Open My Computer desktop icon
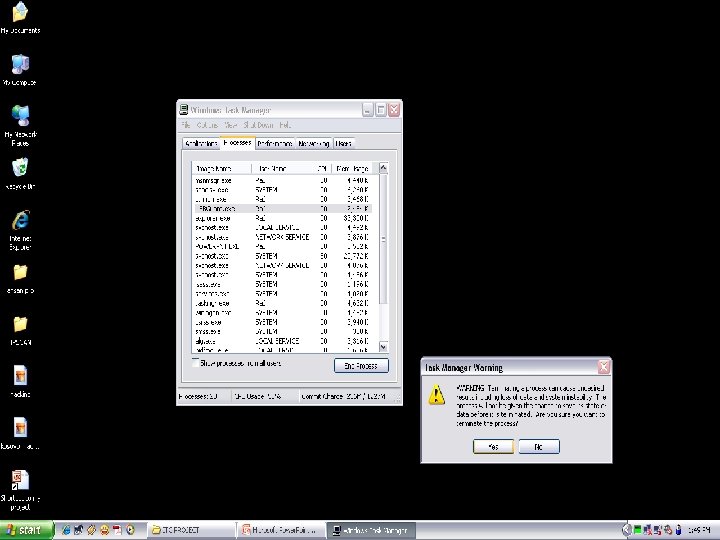The height and width of the screenshot is (540, 720). tap(20, 70)
